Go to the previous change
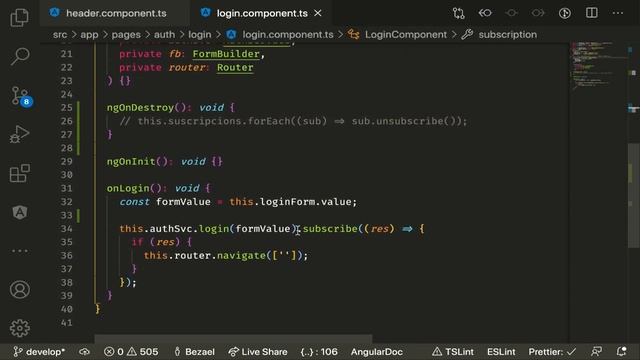 pyautogui.click(x=485, y=13)
